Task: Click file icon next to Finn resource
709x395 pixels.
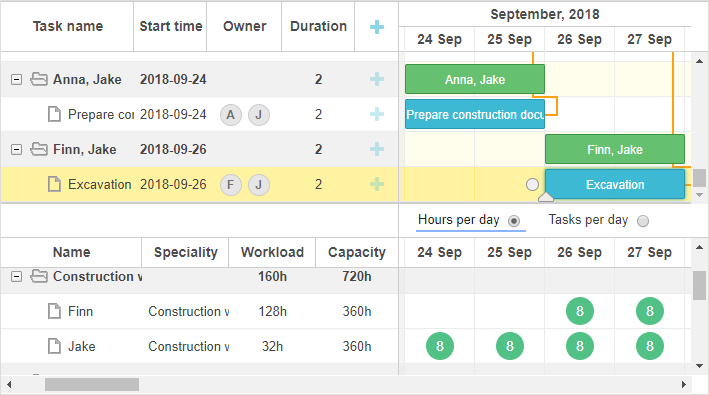Action: pos(54,311)
